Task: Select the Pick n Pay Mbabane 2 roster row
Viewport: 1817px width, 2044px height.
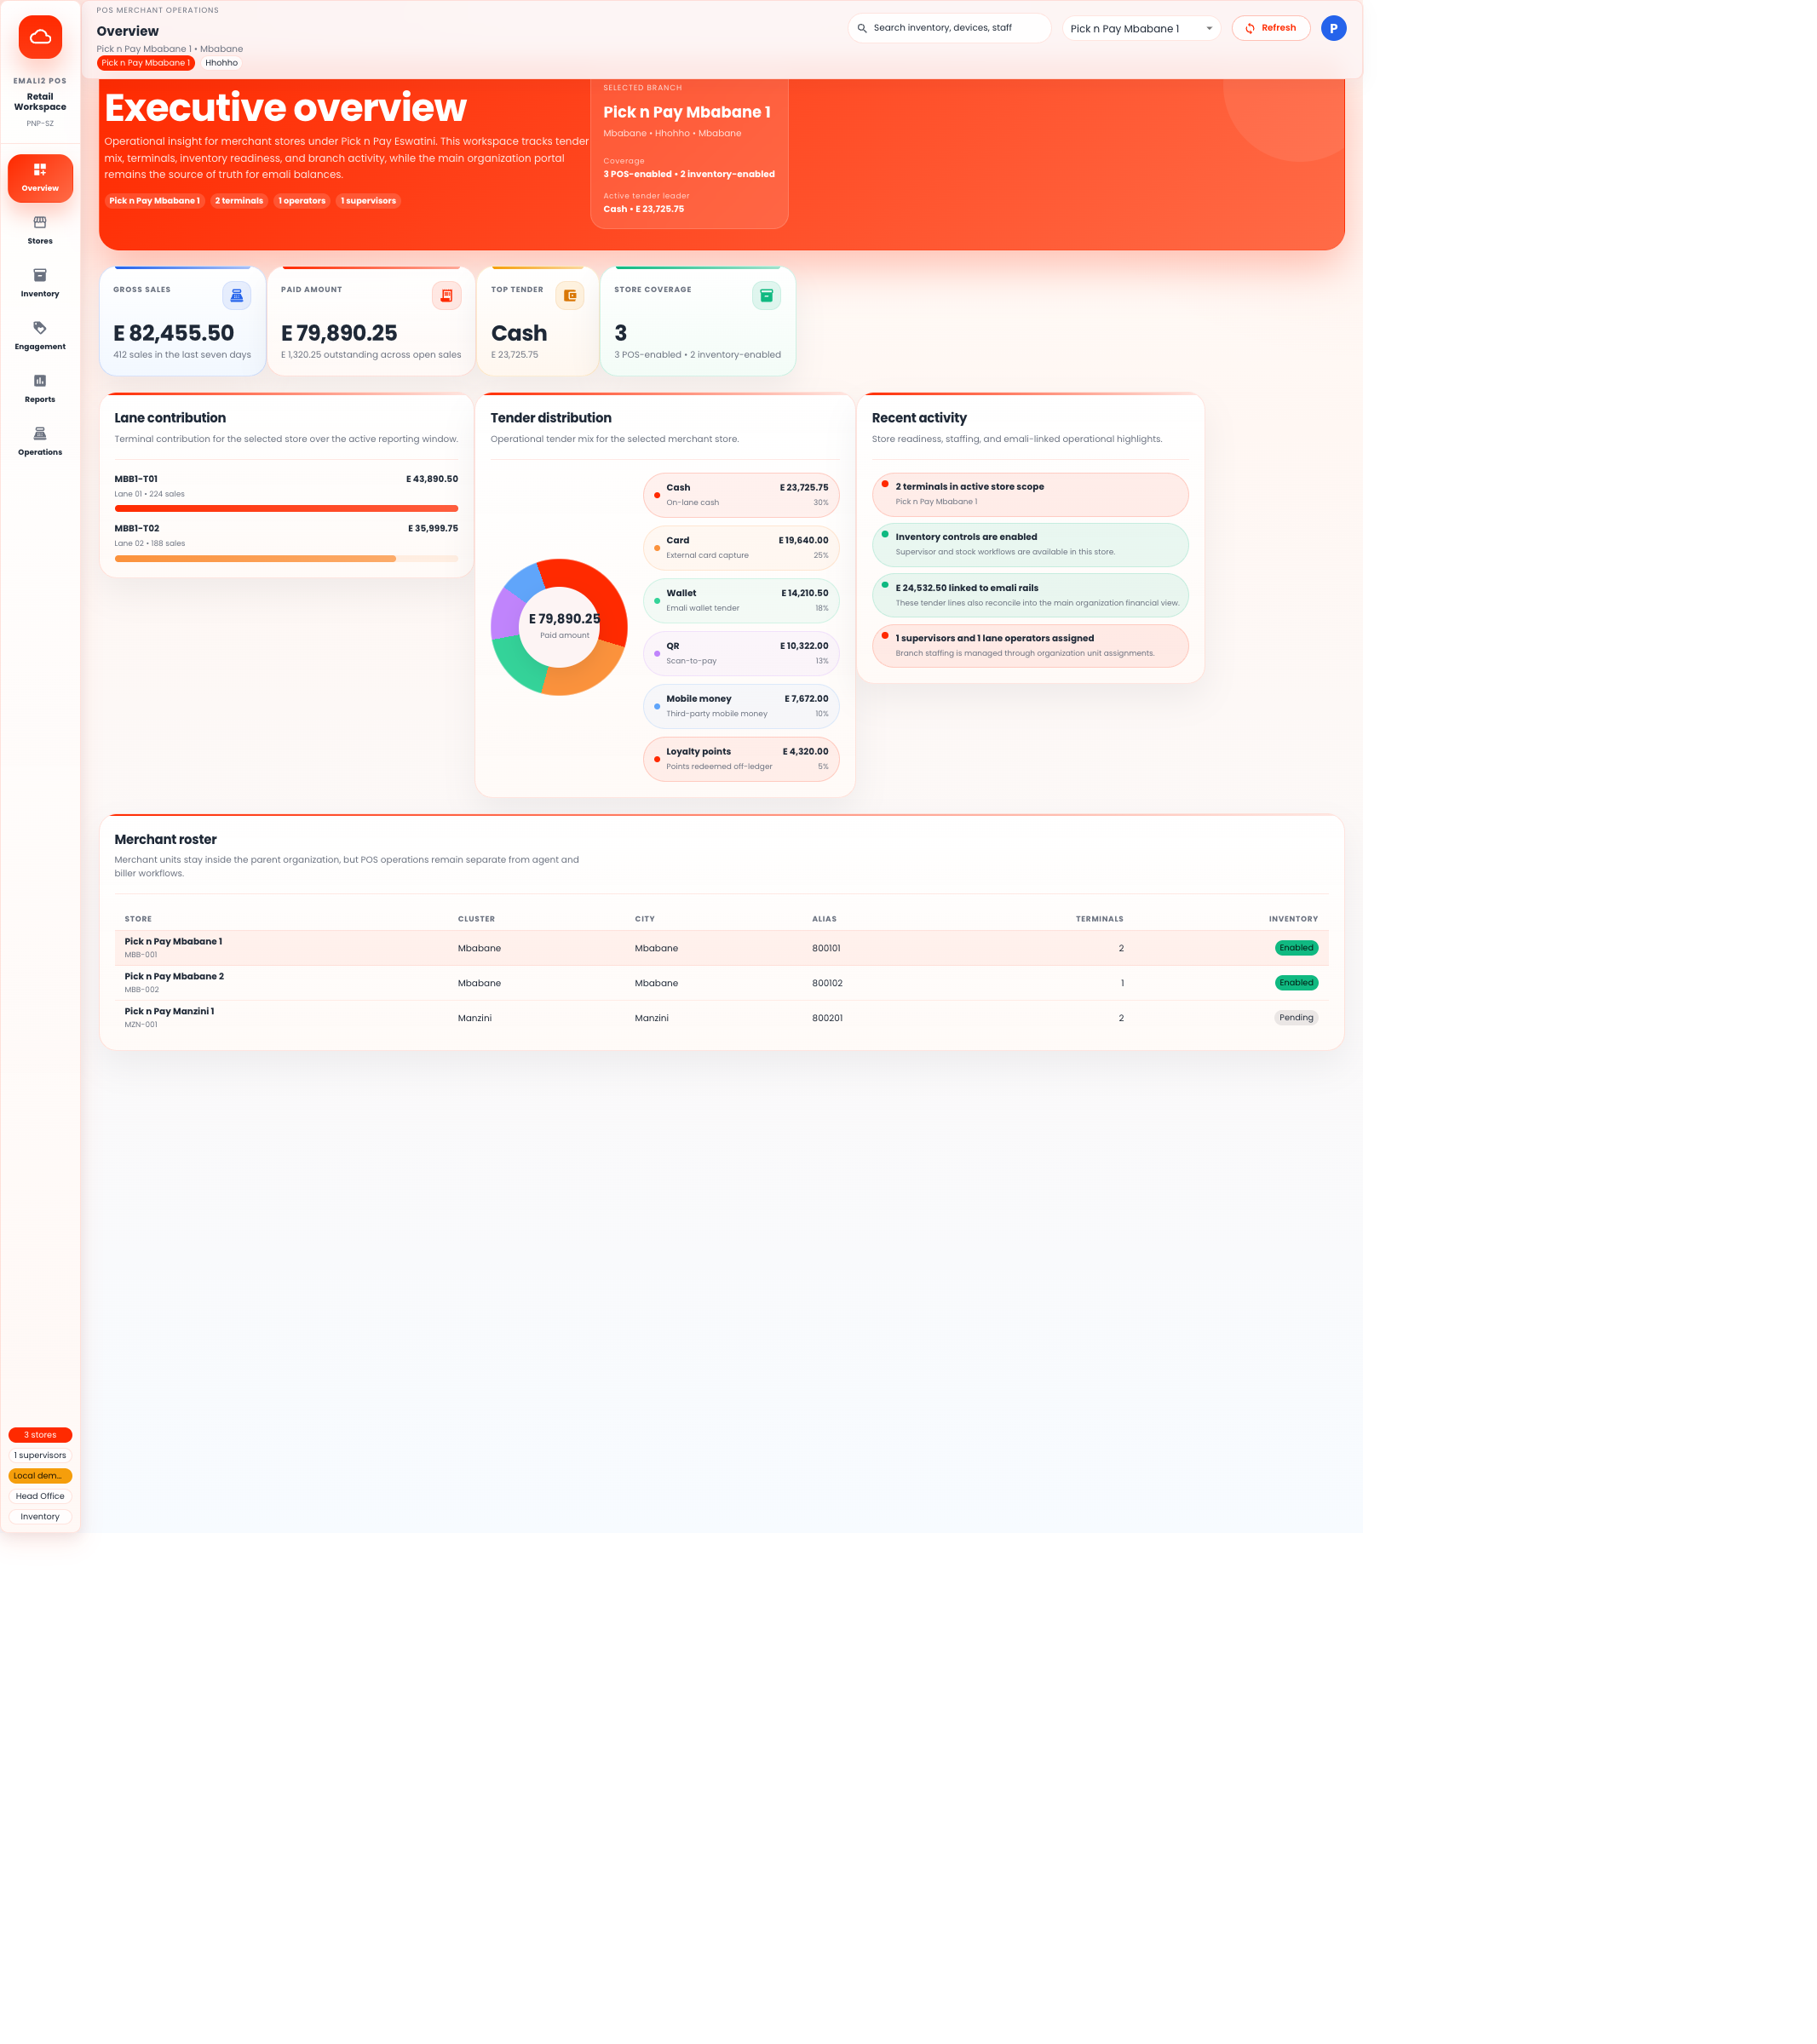Action: [x=721, y=983]
